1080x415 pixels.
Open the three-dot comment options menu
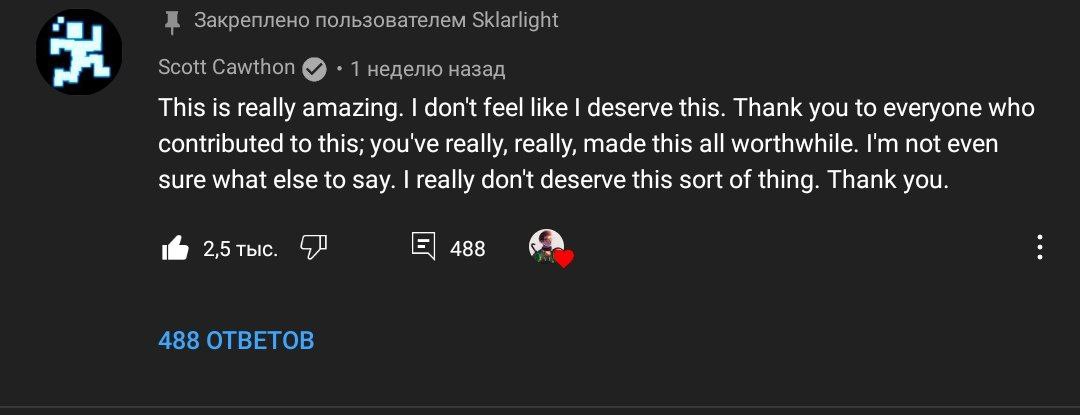[1040, 247]
